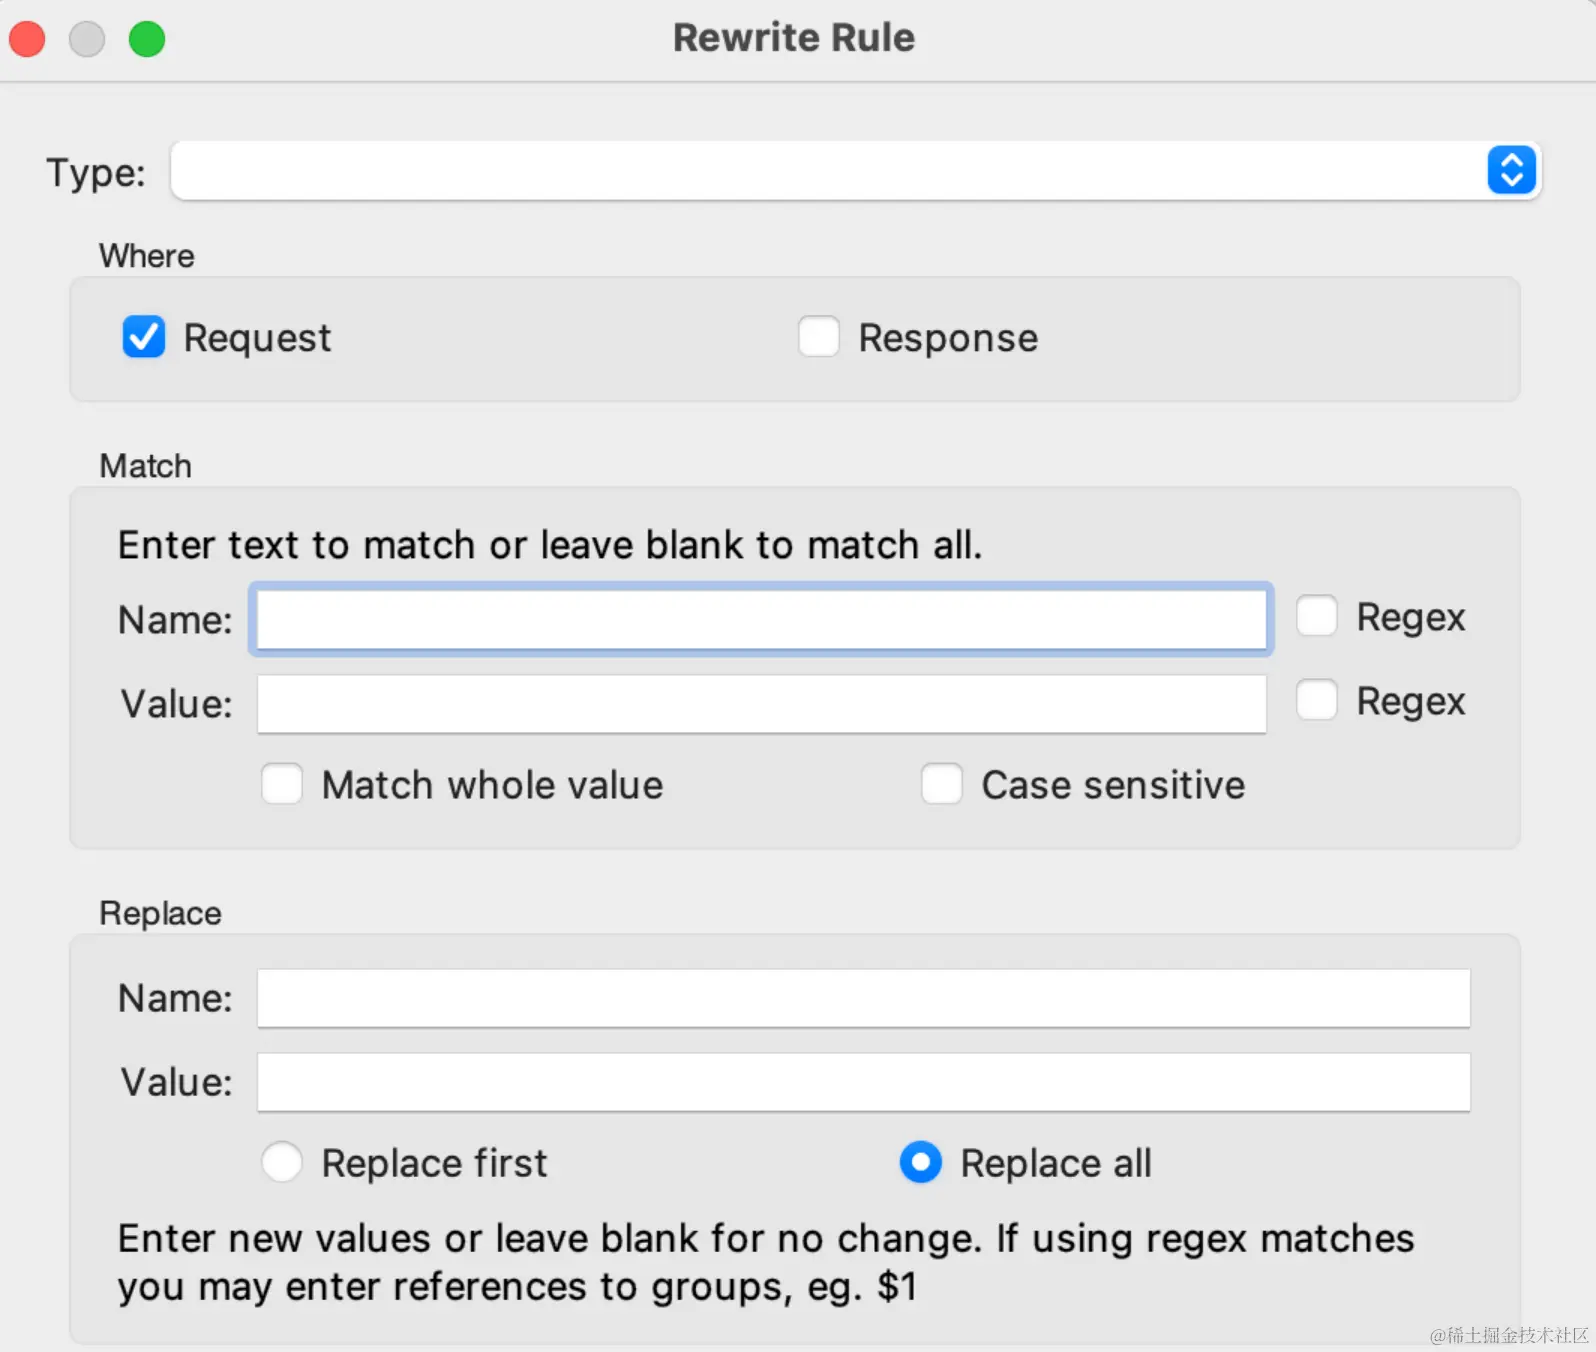Viewport: 1596px width, 1352px height.
Task: Select the Replace first radio button
Action: [282, 1162]
